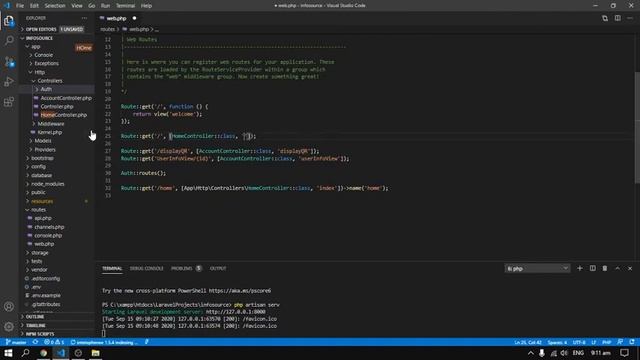Screen dimensions: 640x360
Task: Open the Manage gear icon
Action: pyautogui.click(x=9, y=327)
